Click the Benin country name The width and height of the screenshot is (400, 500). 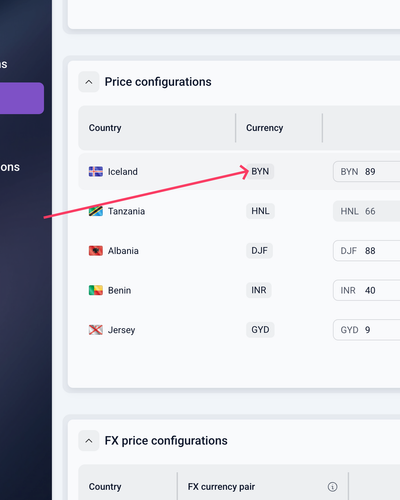pyautogui.click(x=119, y=290)
